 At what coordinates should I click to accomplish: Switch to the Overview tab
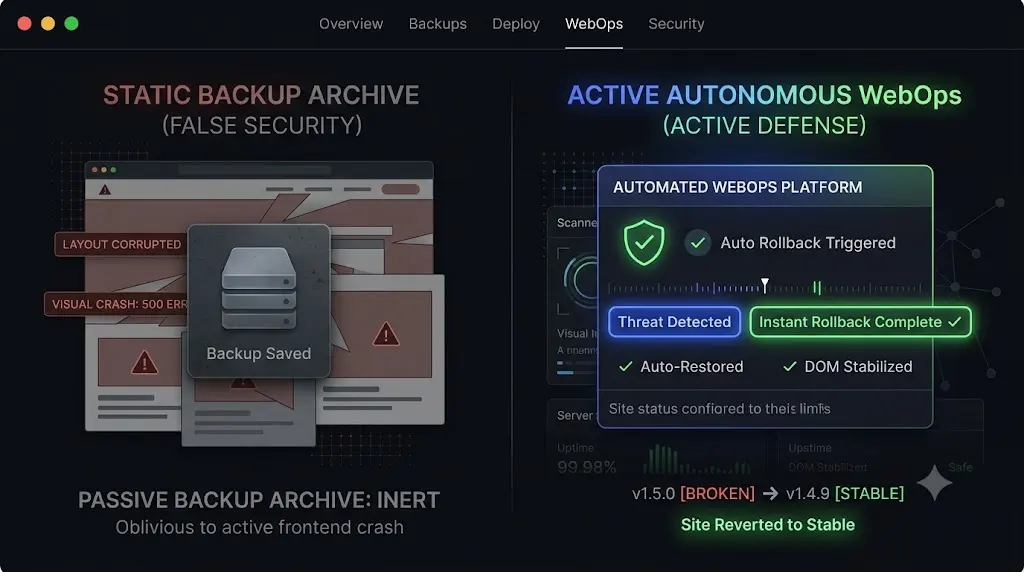point(351,24)
